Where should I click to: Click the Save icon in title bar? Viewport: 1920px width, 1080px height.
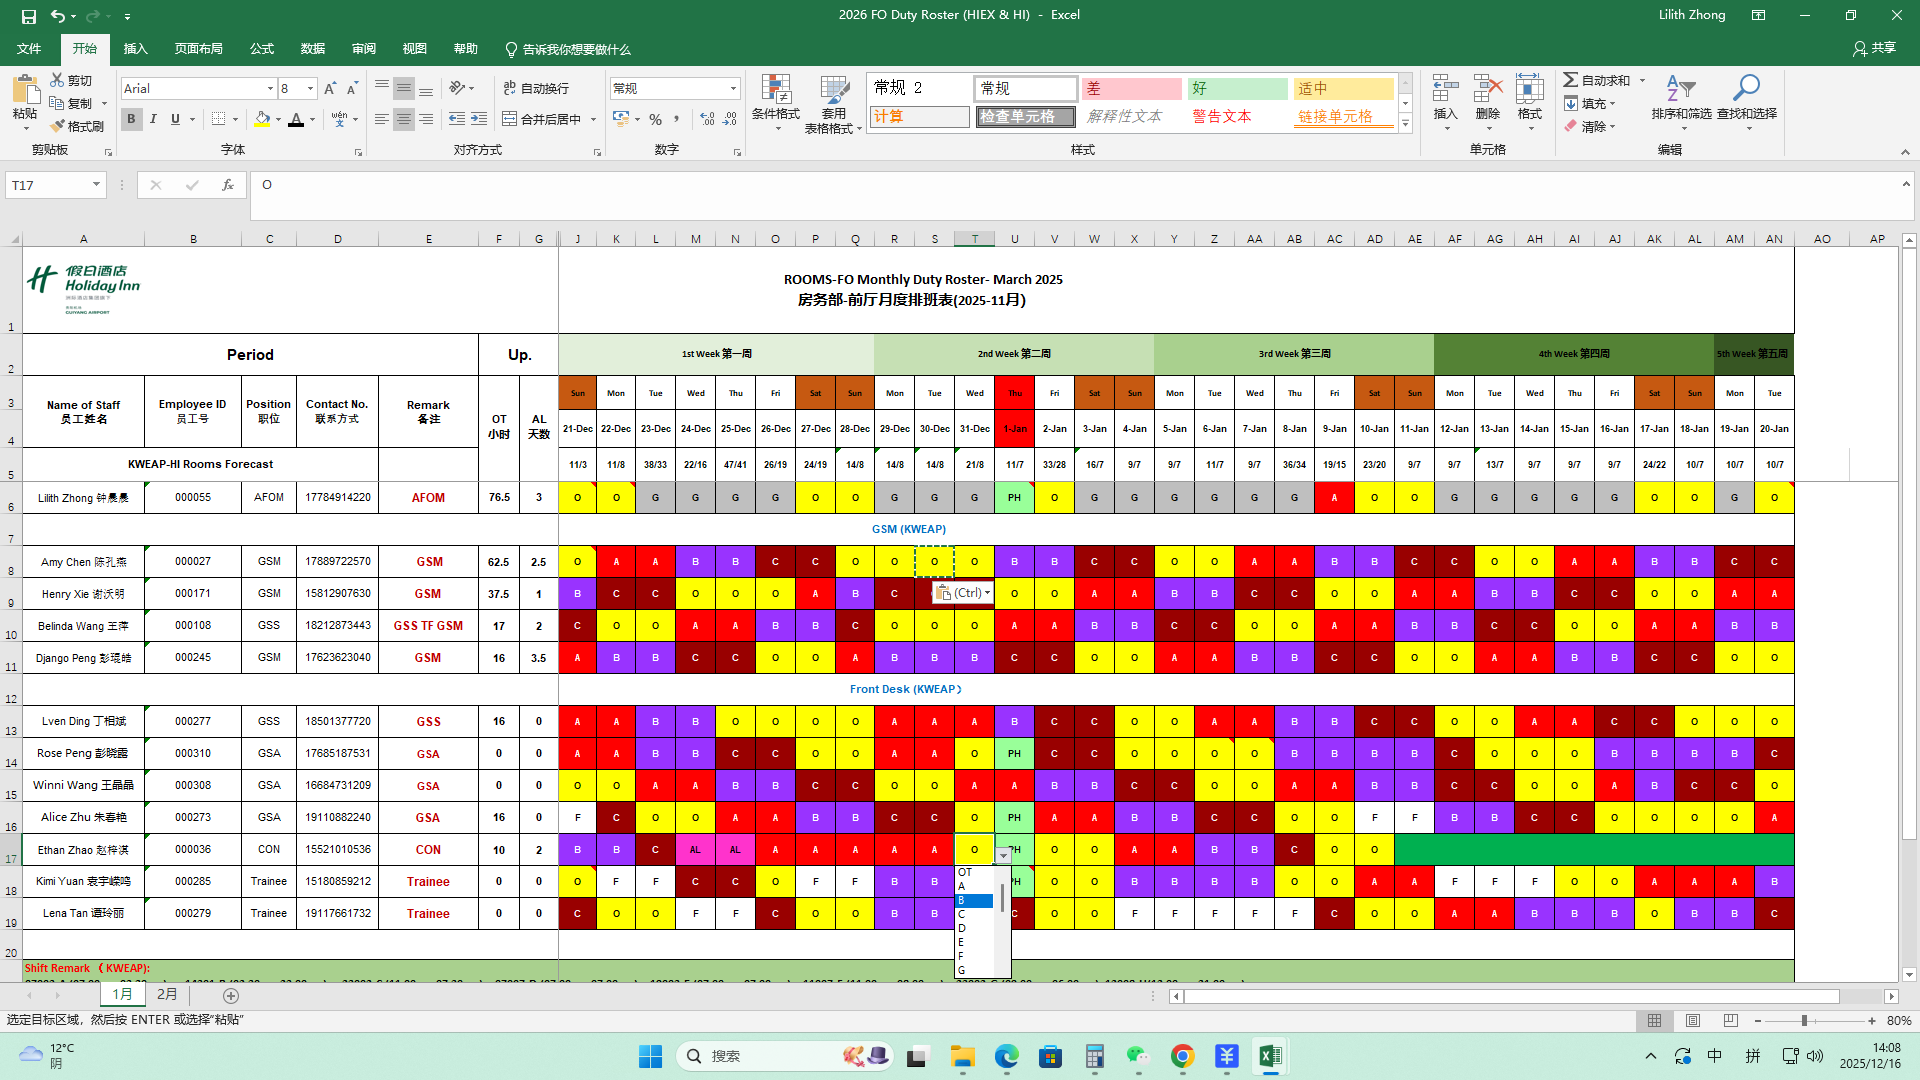pos(29,16)
